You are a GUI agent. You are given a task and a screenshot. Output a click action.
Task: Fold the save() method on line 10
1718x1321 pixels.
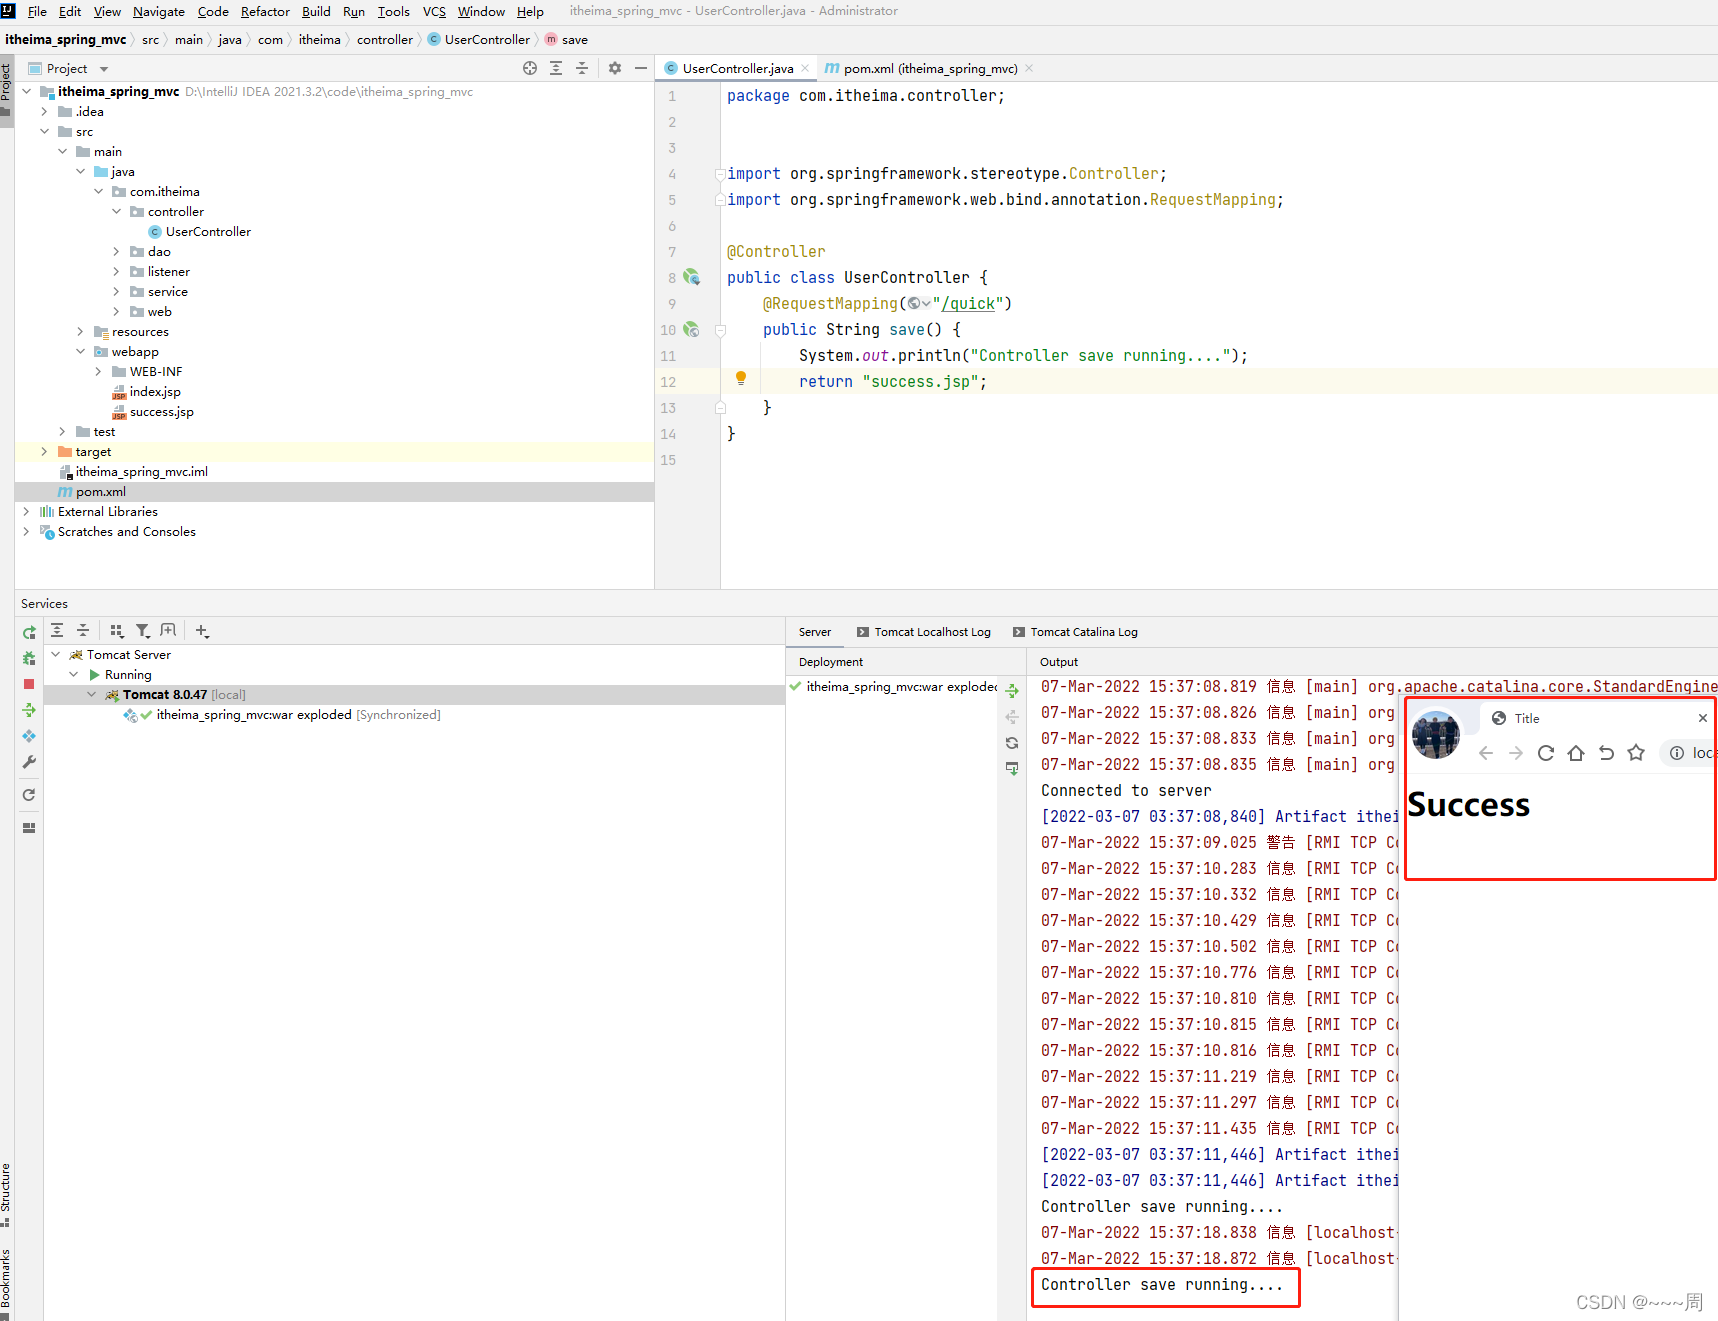click(720, 329)
